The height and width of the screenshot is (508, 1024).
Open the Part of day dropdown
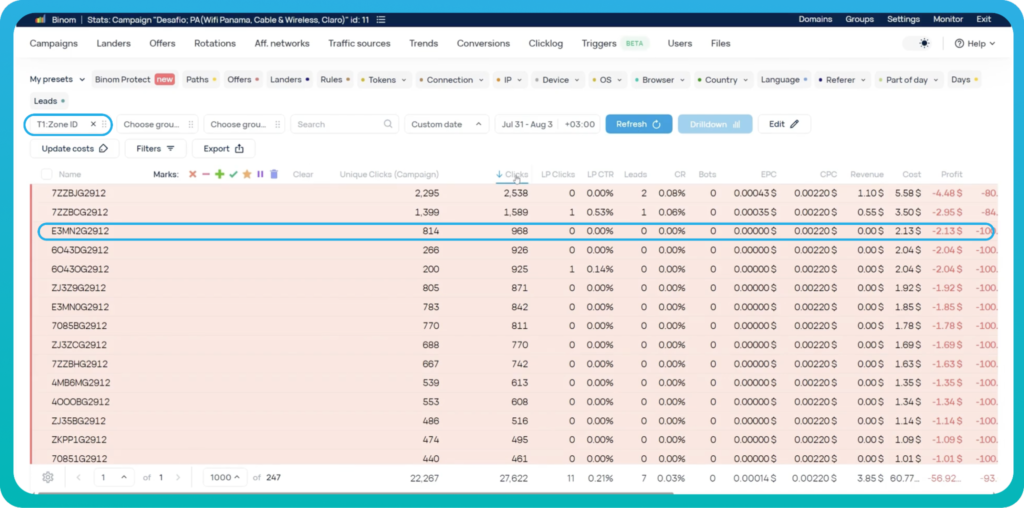click(910, 80)
